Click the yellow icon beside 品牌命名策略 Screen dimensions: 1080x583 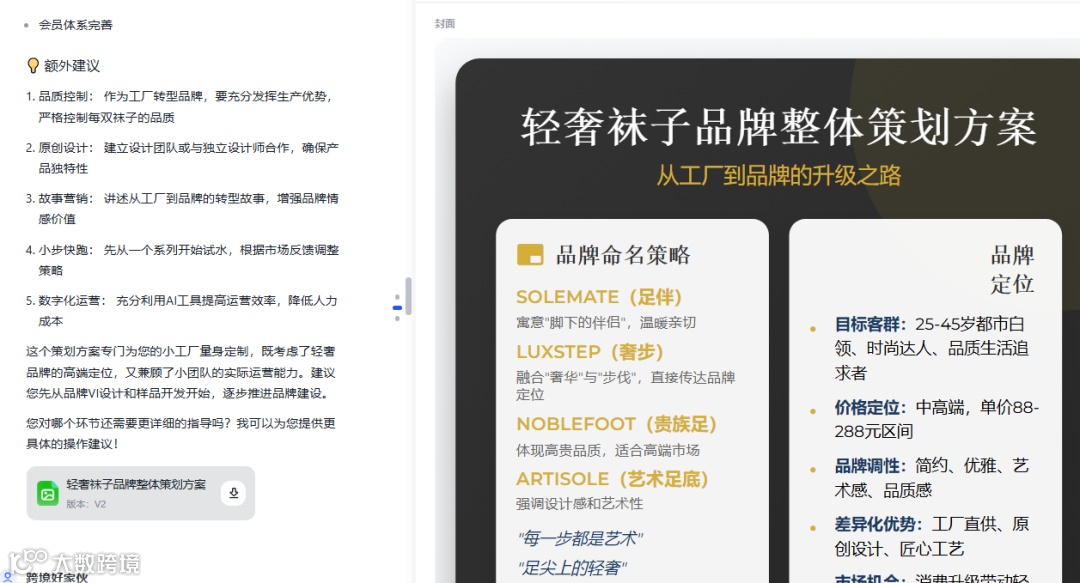530,255
